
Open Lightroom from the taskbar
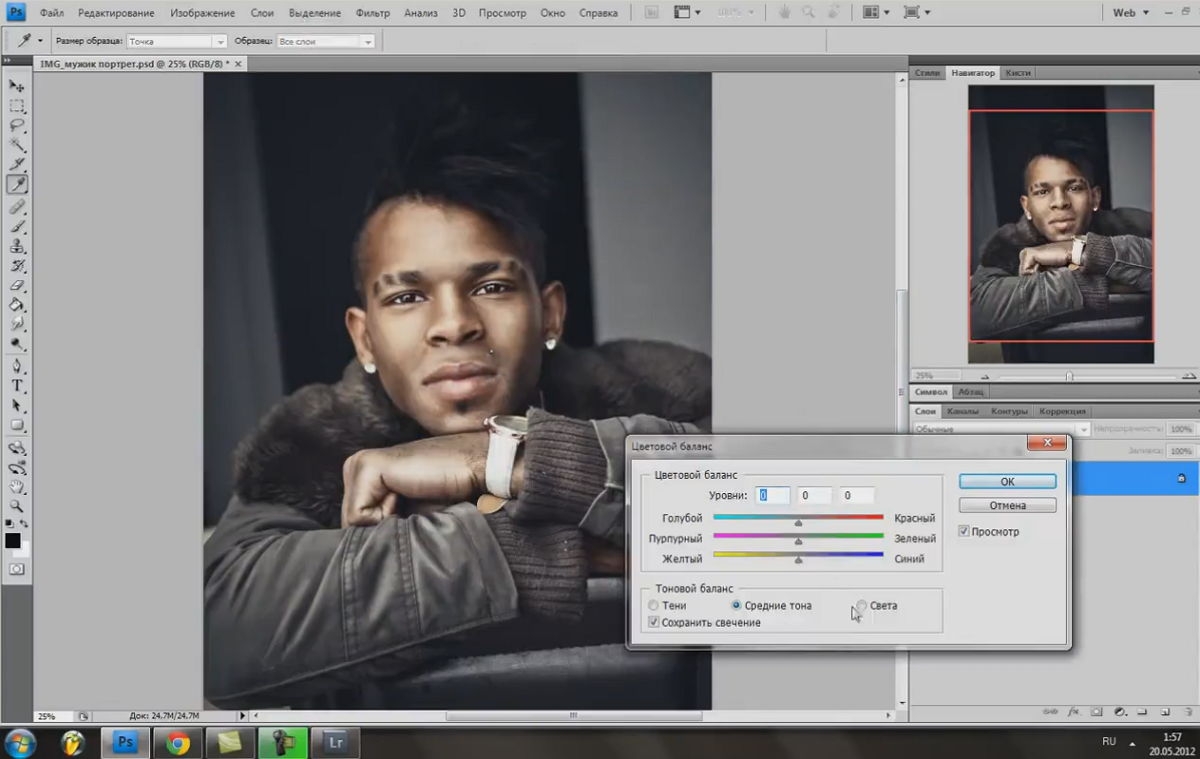[334, 743]
